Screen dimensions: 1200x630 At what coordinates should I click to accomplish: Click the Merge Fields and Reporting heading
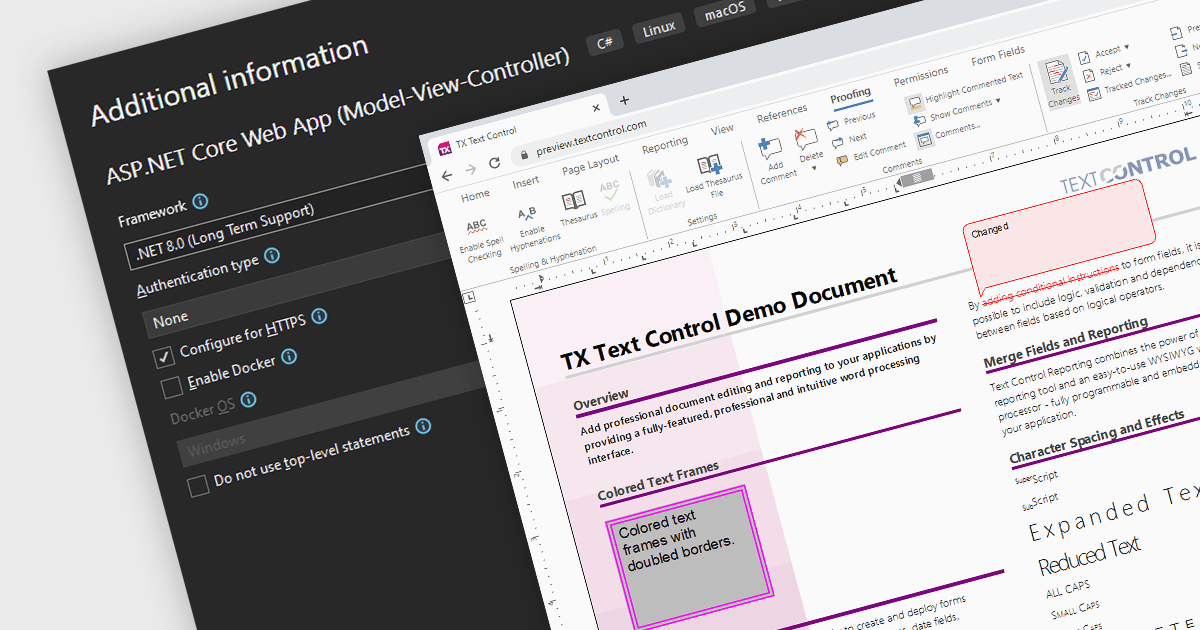point(1065,343)
